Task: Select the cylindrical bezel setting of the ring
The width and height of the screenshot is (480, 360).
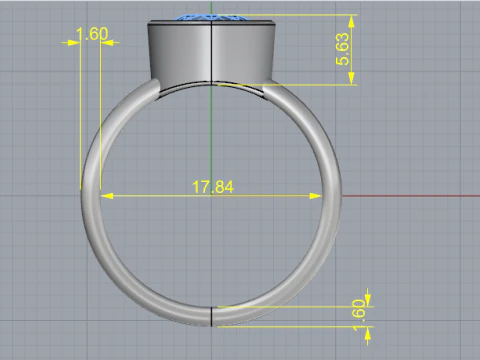Action: 211,54
